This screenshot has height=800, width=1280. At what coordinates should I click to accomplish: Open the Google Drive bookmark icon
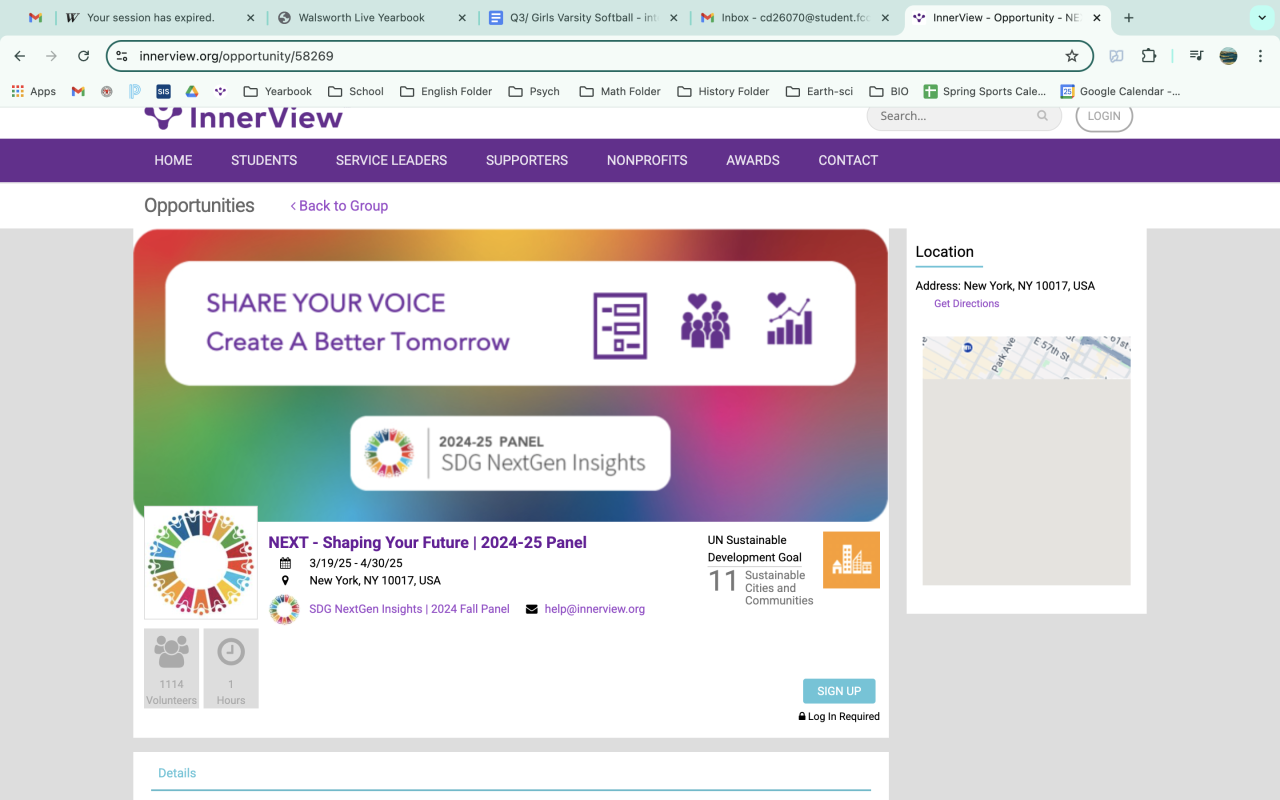(191, 91)
